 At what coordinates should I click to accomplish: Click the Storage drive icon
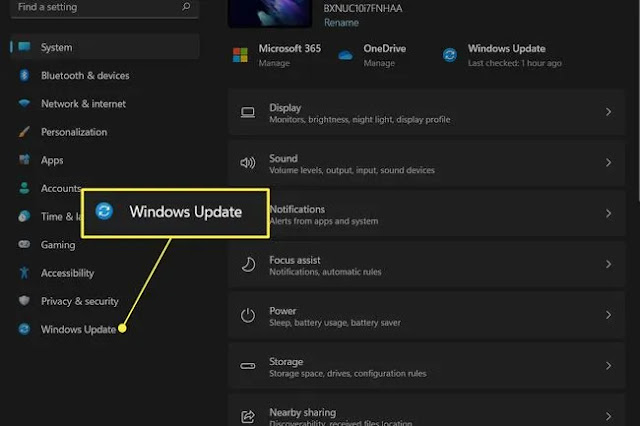click(248, 366)
